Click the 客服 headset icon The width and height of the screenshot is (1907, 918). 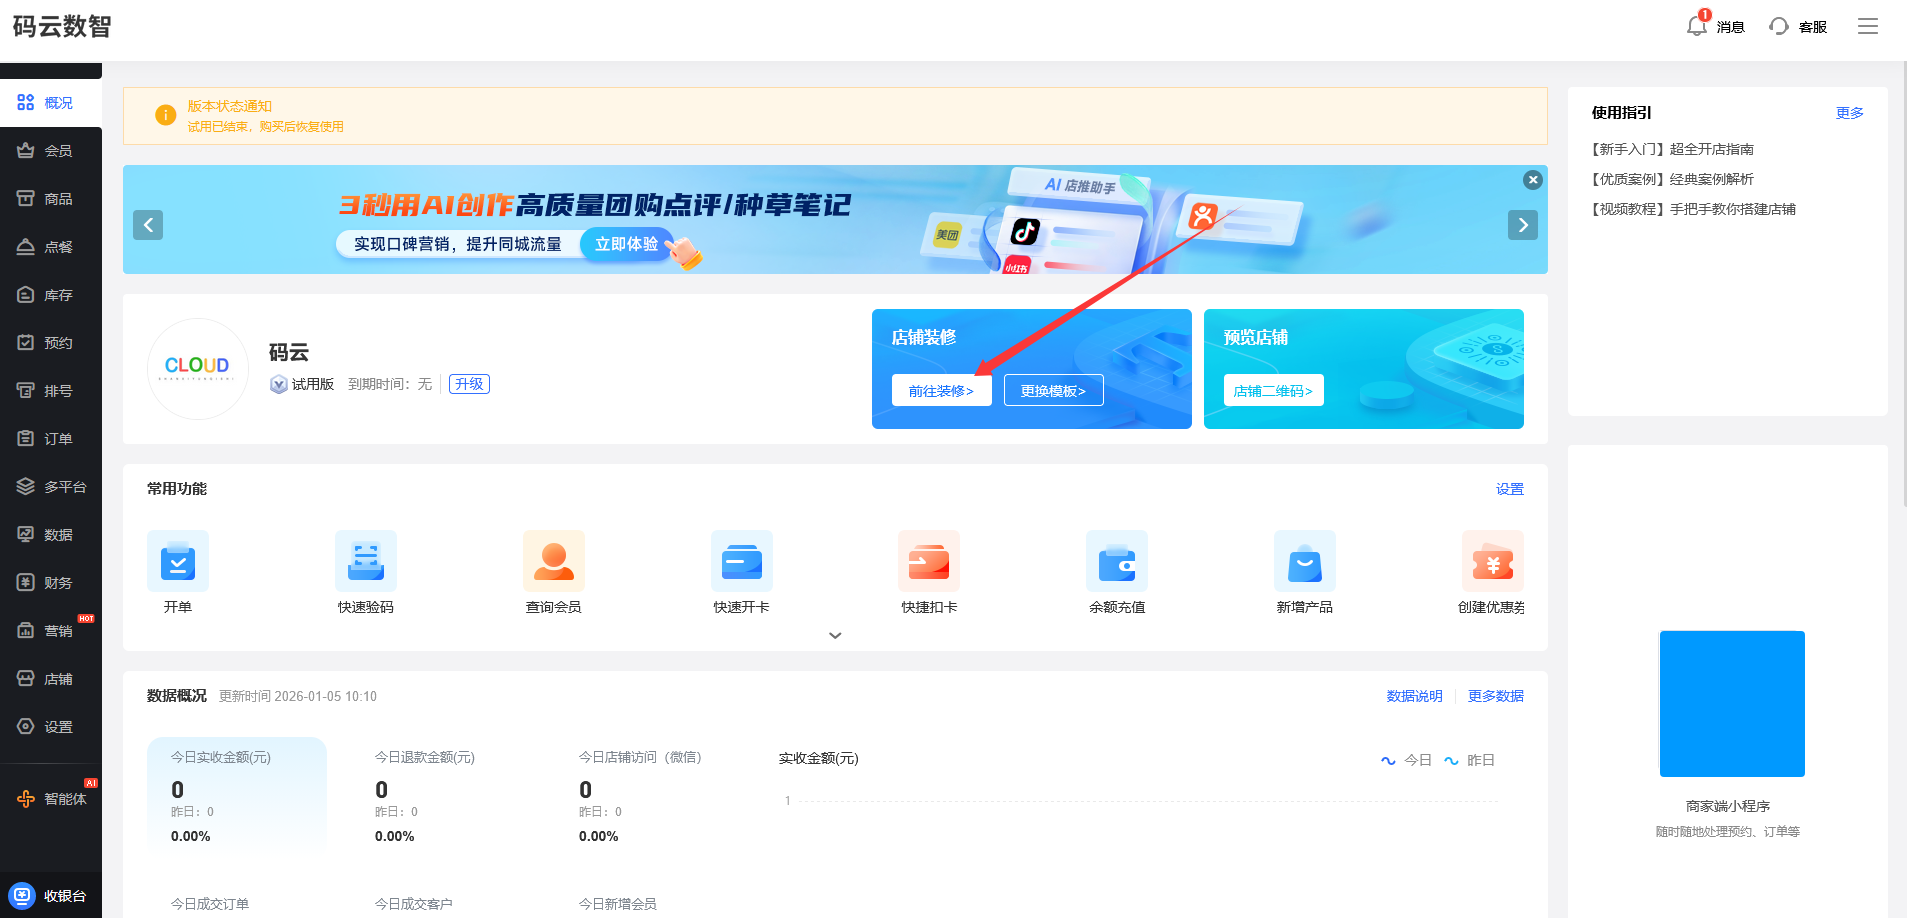click(1779, 26)
